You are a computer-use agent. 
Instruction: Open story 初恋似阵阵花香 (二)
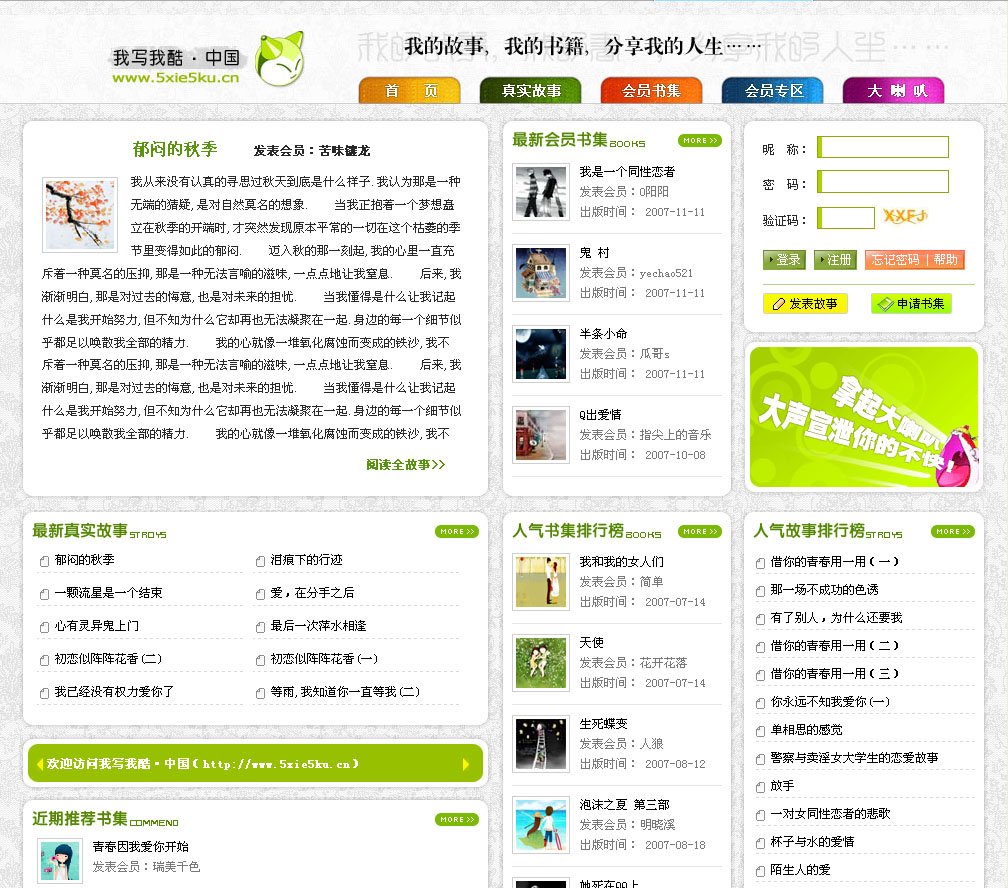(108, 659)
